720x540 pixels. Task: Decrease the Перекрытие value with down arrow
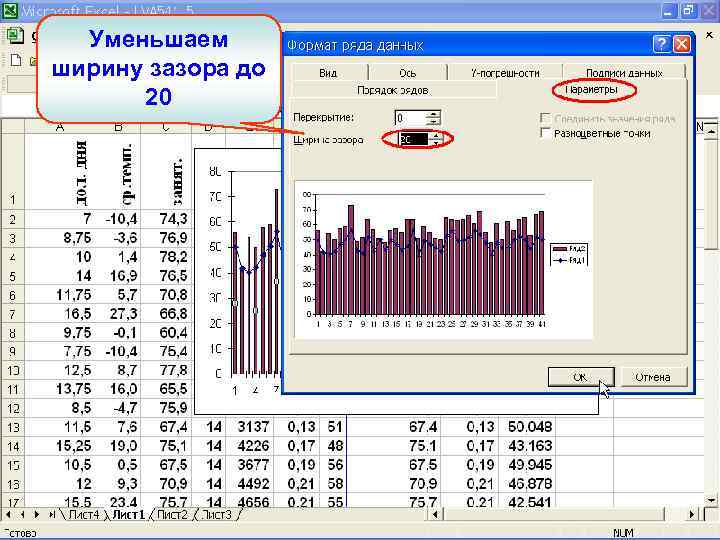(x=433, y=122)
